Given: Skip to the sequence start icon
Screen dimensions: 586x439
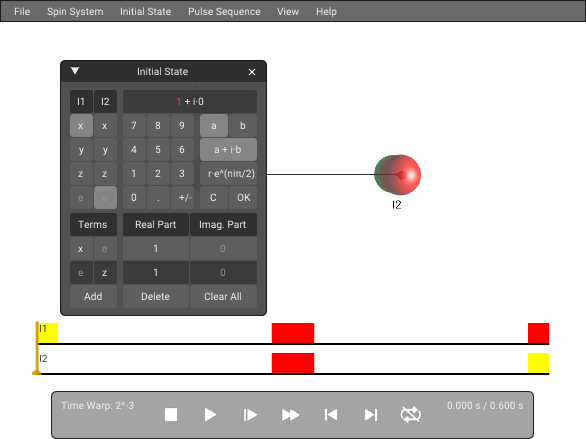Looking at the screenshot, I should (331, 415).
